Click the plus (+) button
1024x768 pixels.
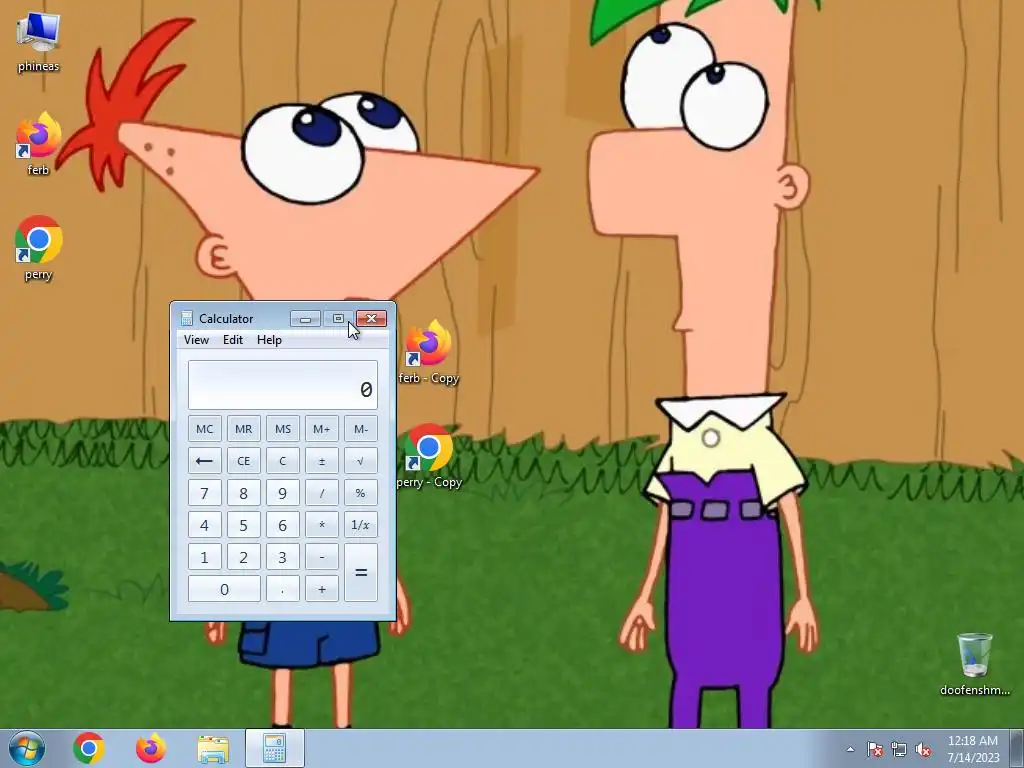click(322, 589)
